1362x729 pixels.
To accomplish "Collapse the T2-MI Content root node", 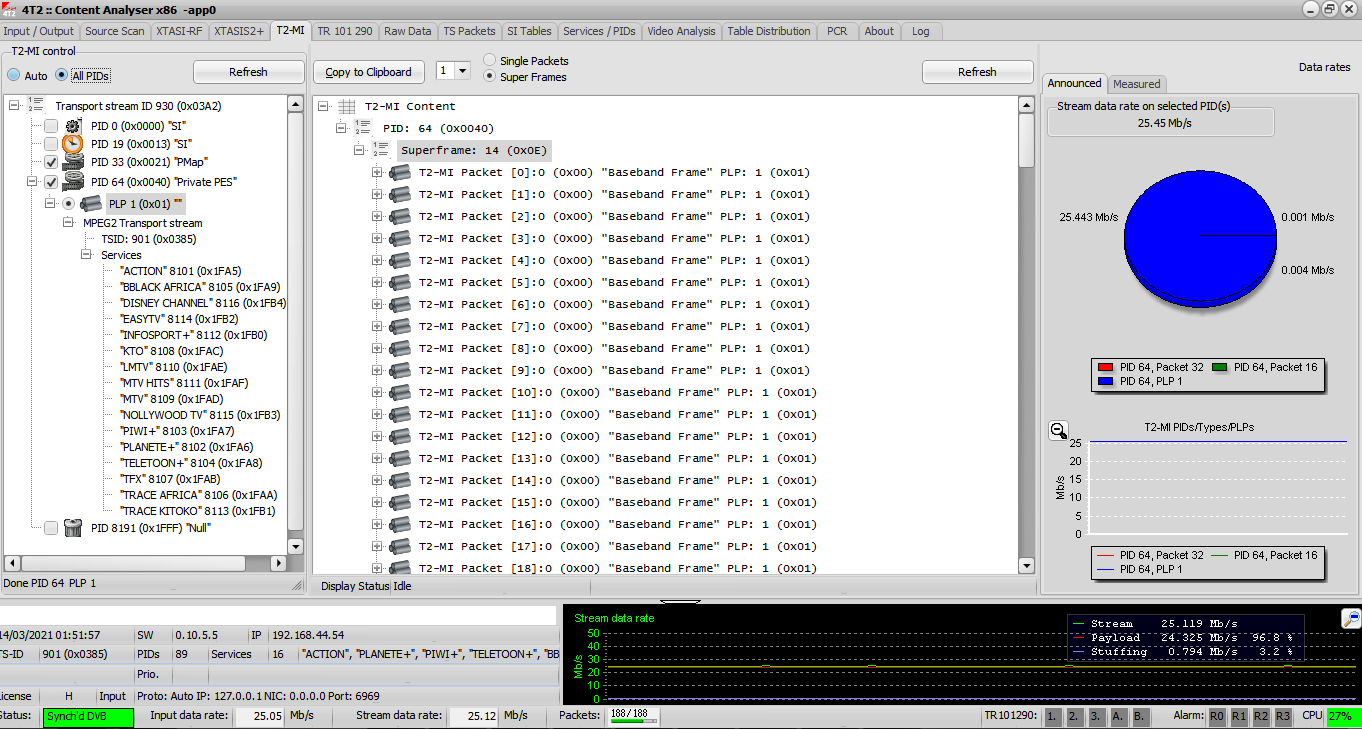I will pos(323,106).
